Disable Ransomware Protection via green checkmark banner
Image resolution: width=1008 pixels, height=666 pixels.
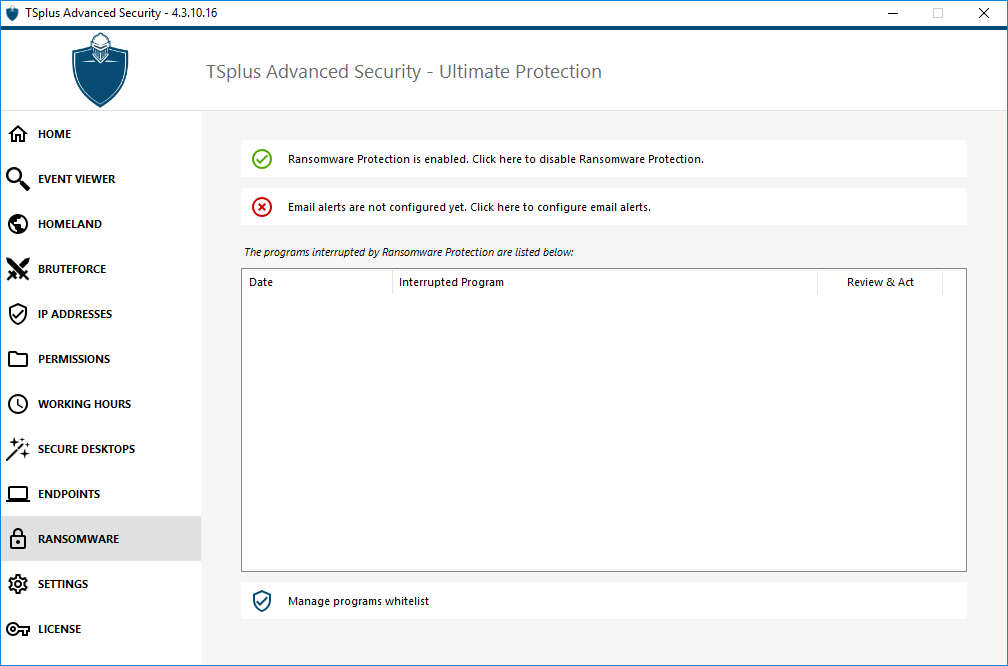point(495,159)
